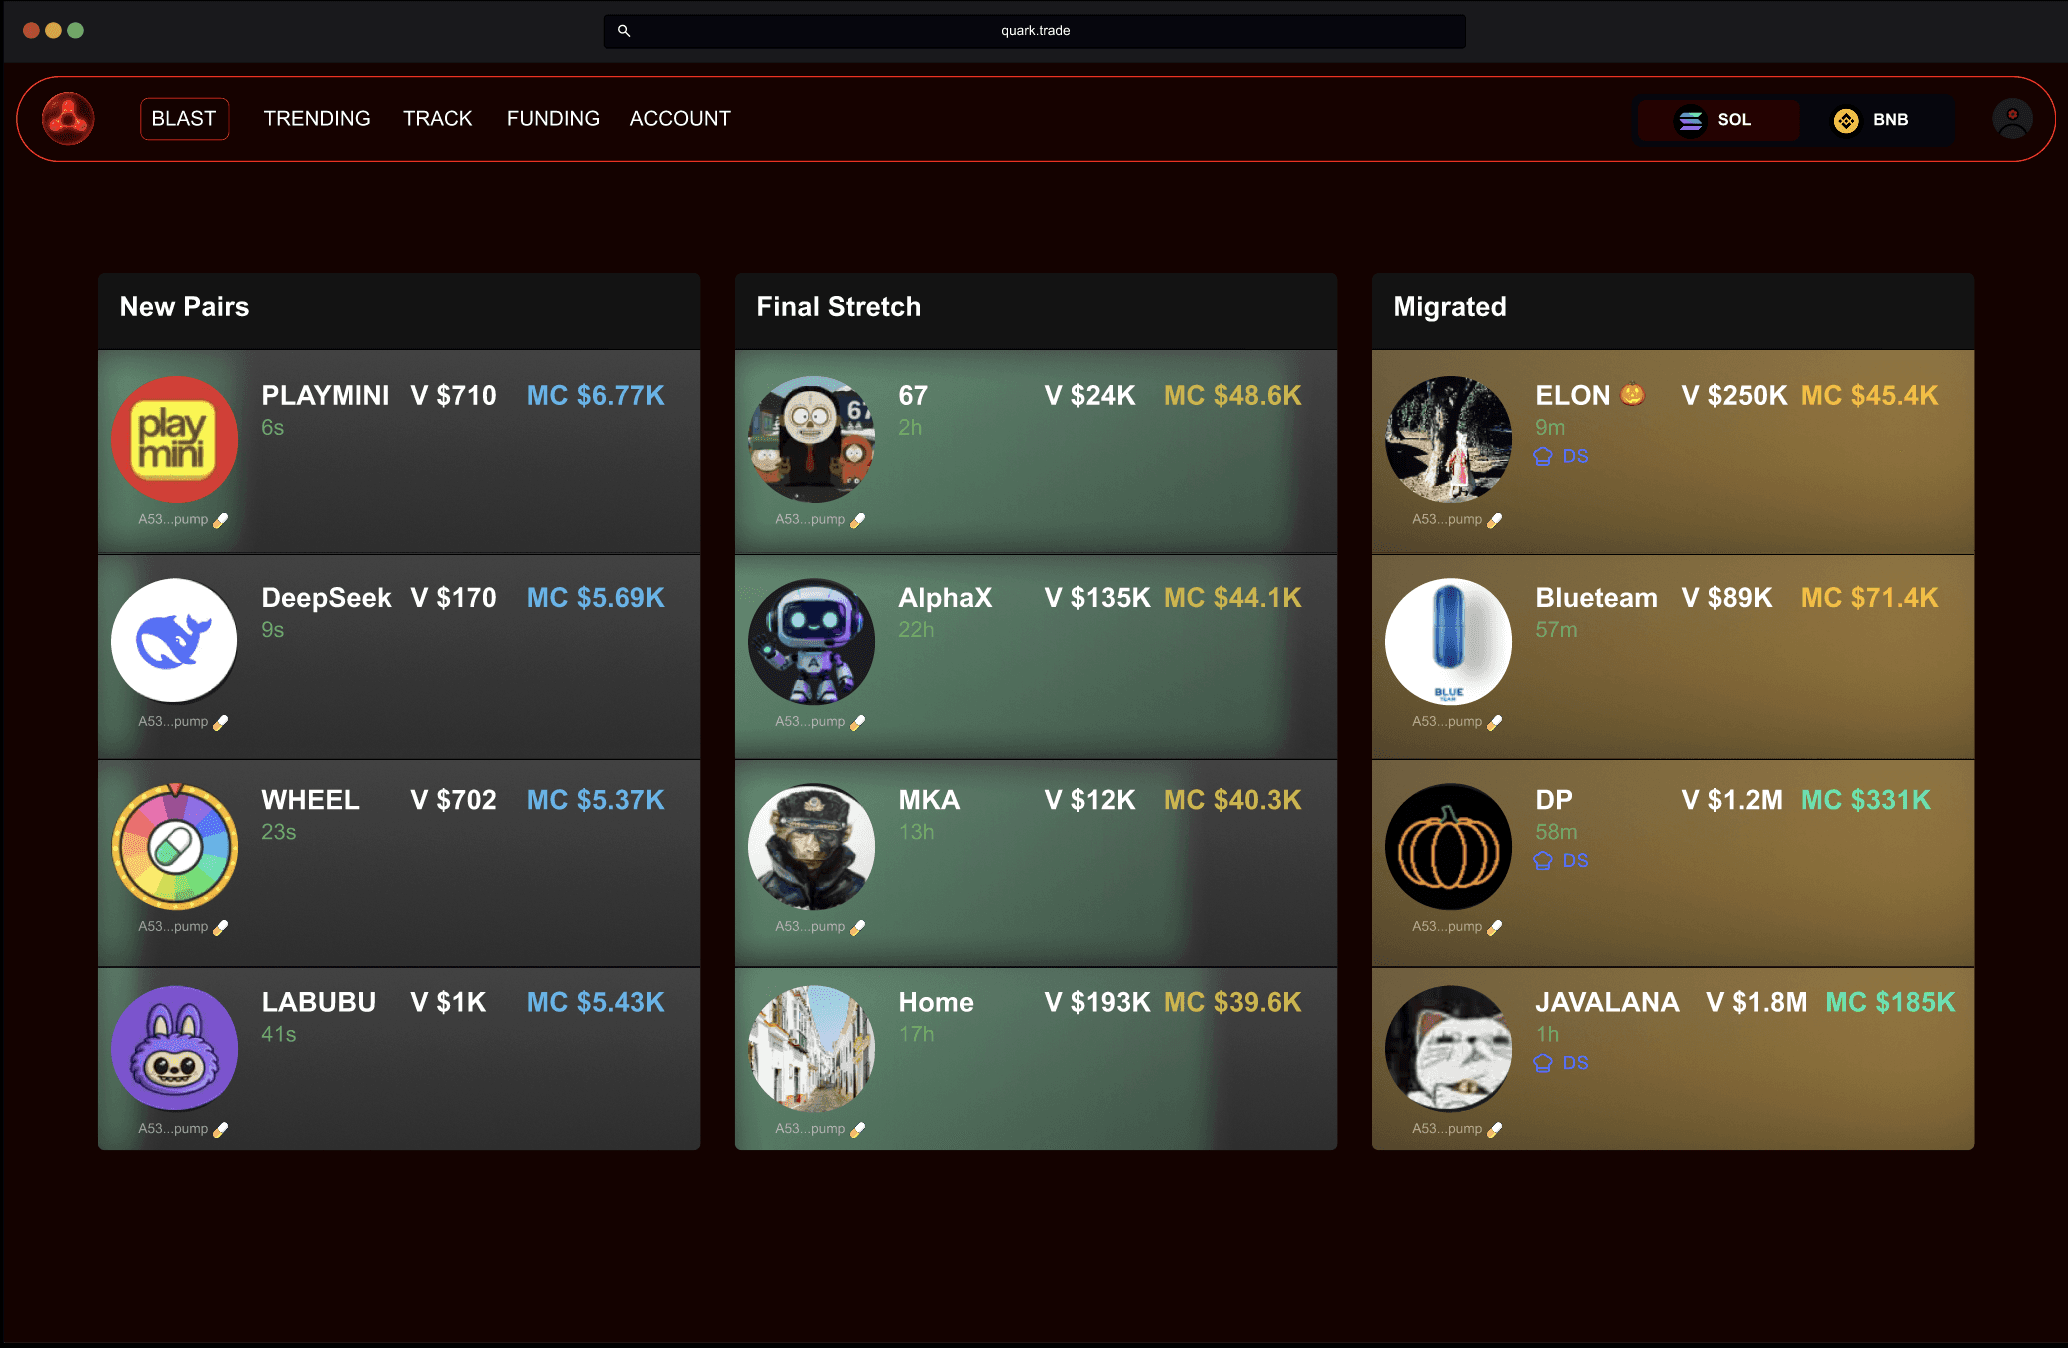Image resolution: width=2068 pixels, height=1348 pixels.
Task: Click the pump pill icon under 67
Action: point(858,520)
